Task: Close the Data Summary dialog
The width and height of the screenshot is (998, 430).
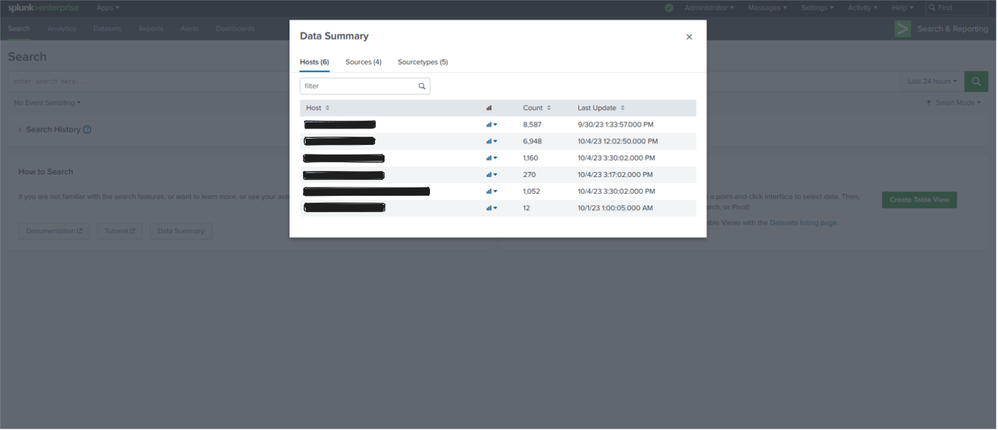Action: tap(688, 37)
